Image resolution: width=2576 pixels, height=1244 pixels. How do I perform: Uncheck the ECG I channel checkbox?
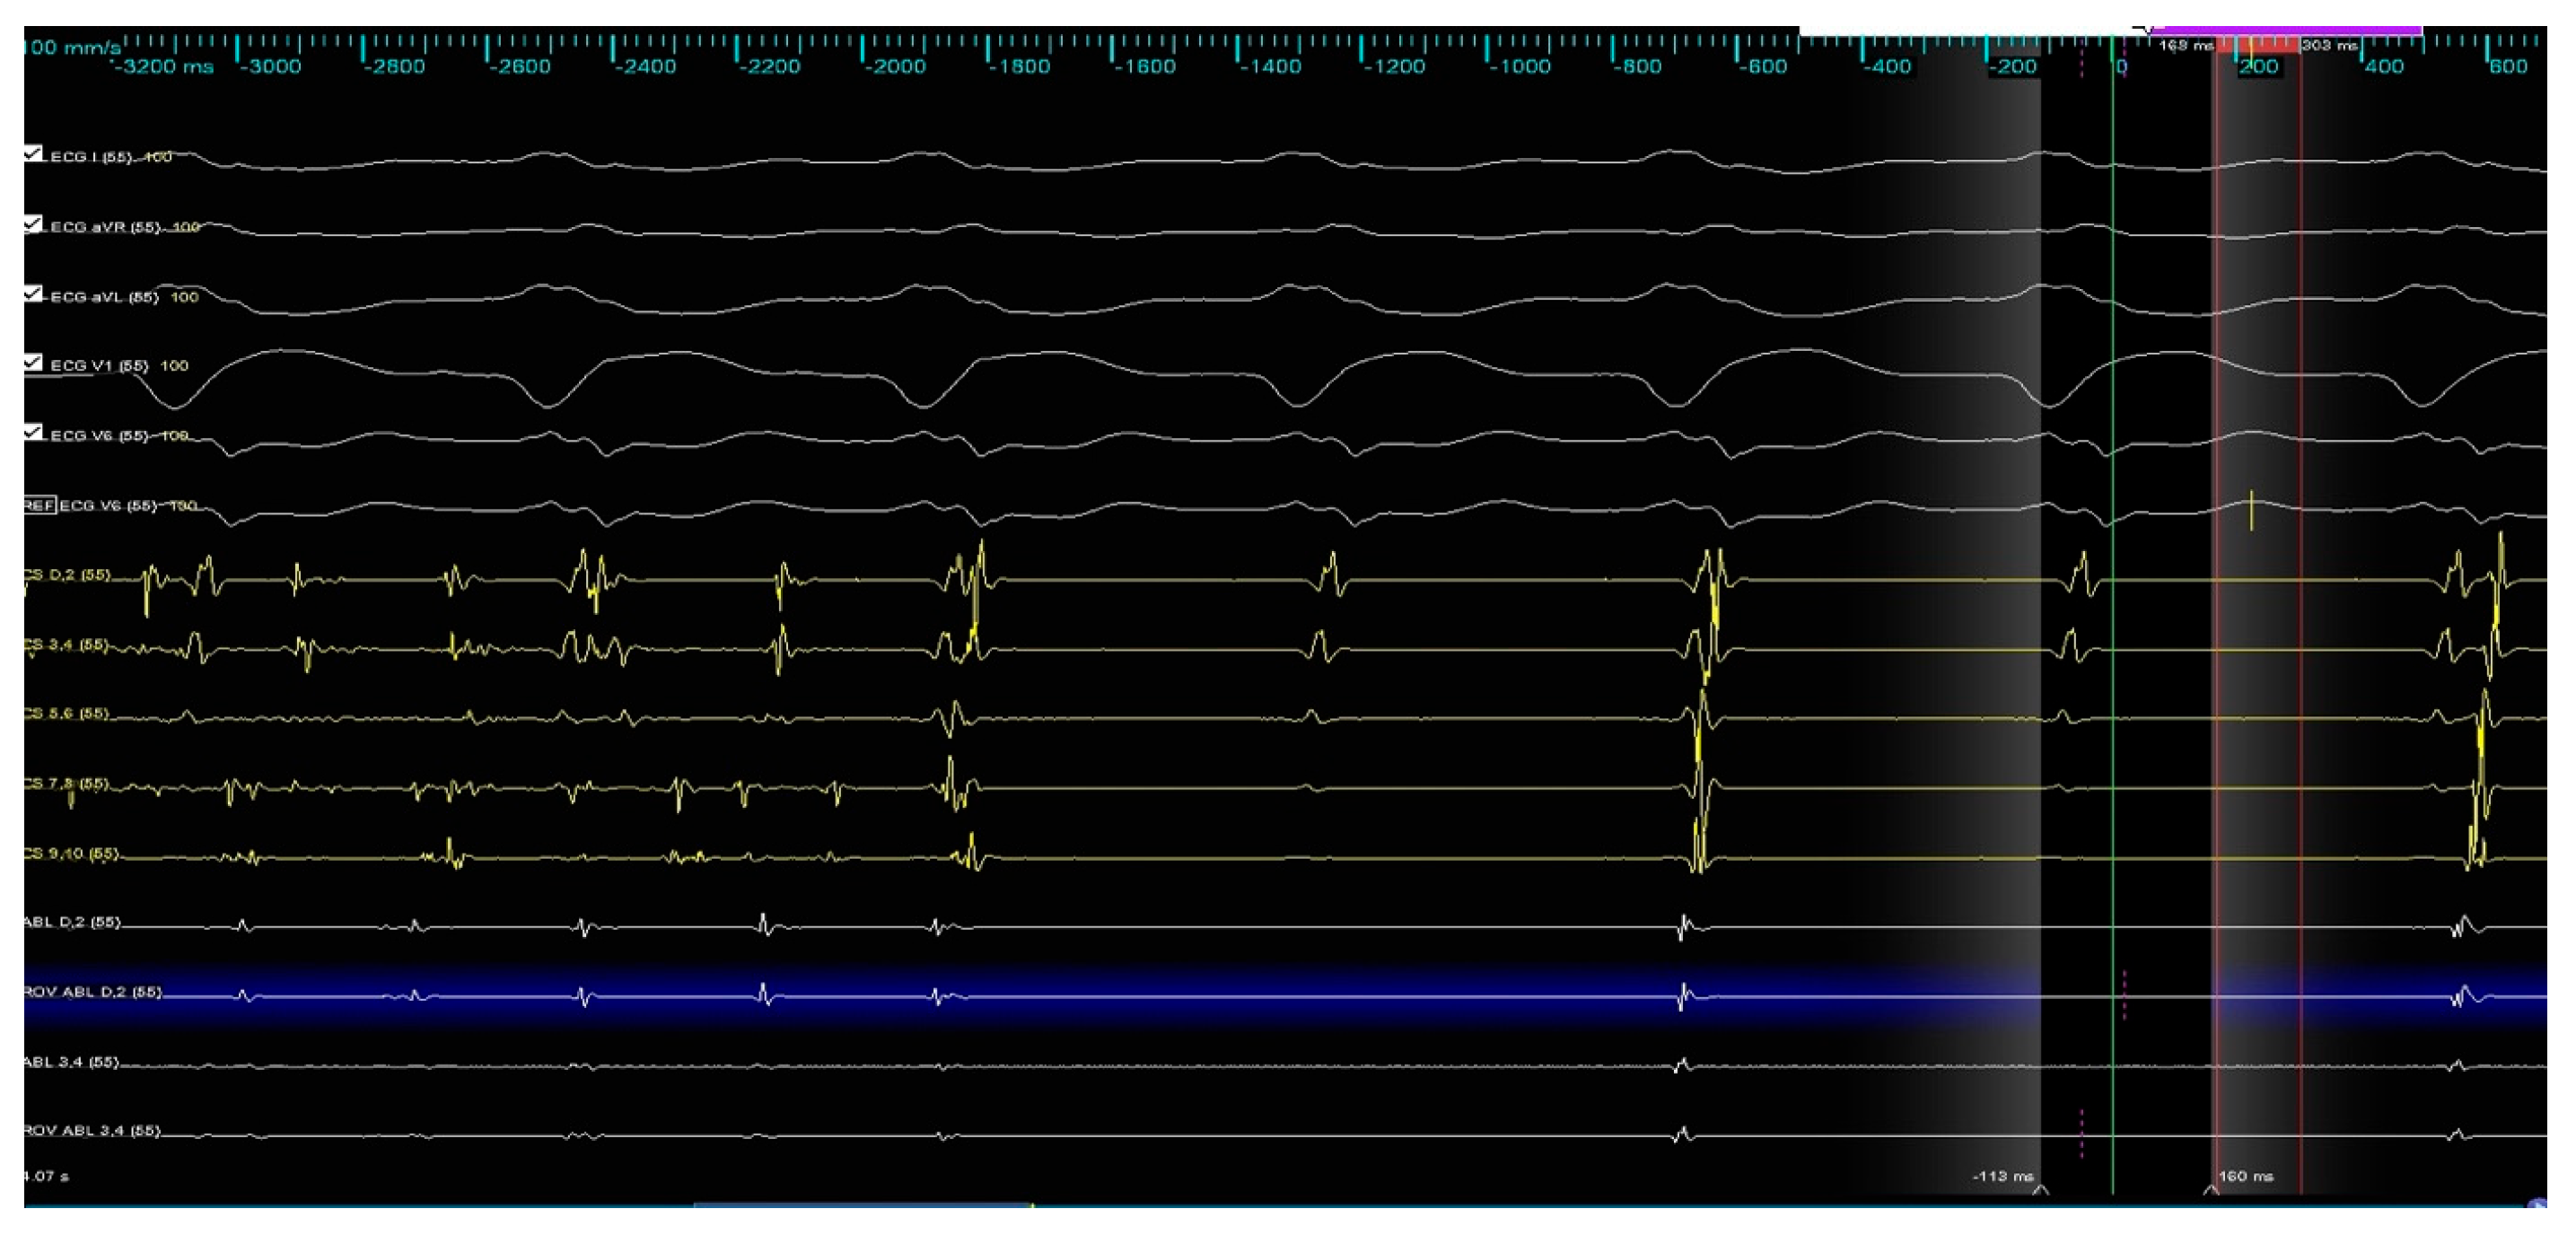(33, 154)
